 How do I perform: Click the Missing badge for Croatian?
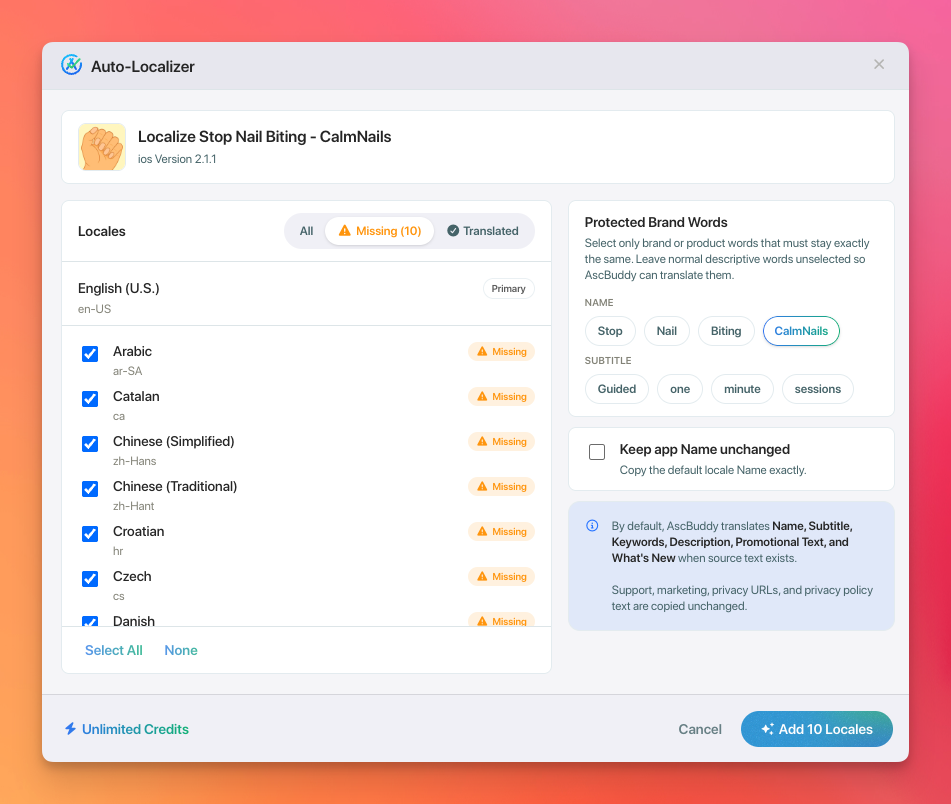pos(501,531)
